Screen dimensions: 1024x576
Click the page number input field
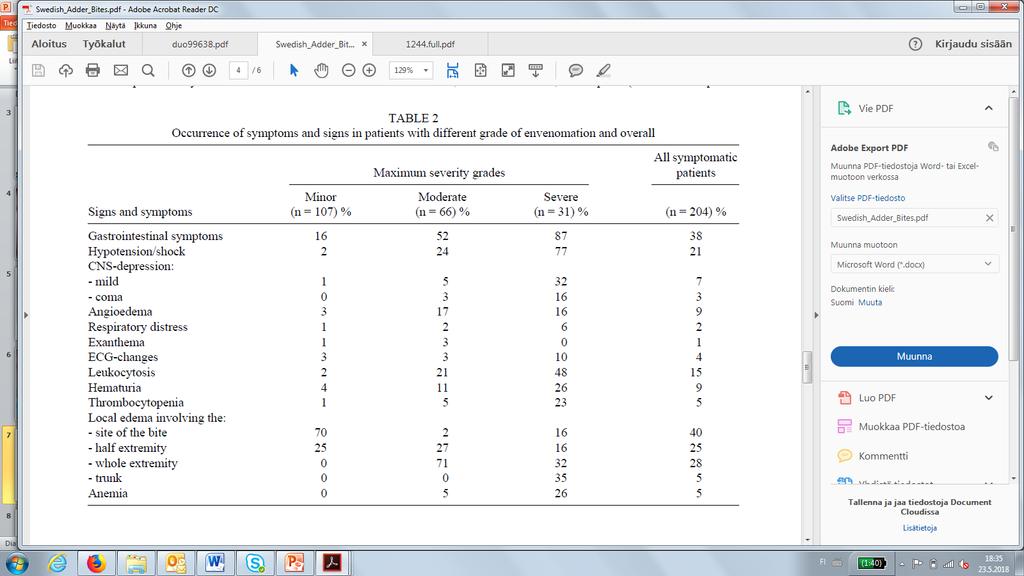tap(238, 71)
